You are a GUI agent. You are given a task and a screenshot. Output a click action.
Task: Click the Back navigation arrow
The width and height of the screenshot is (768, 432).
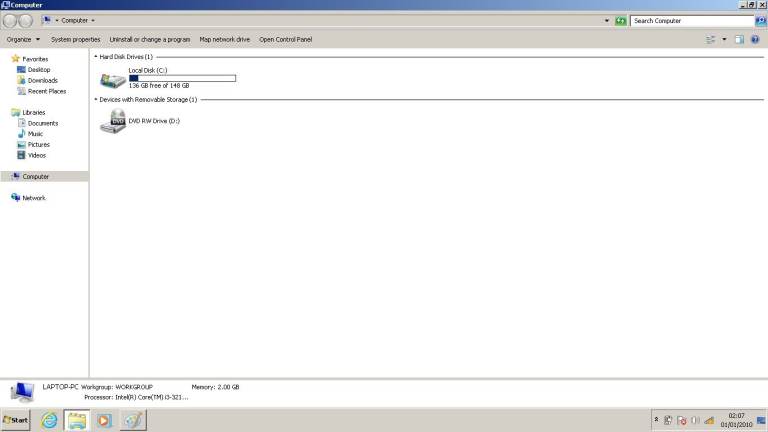coord(11,20)
